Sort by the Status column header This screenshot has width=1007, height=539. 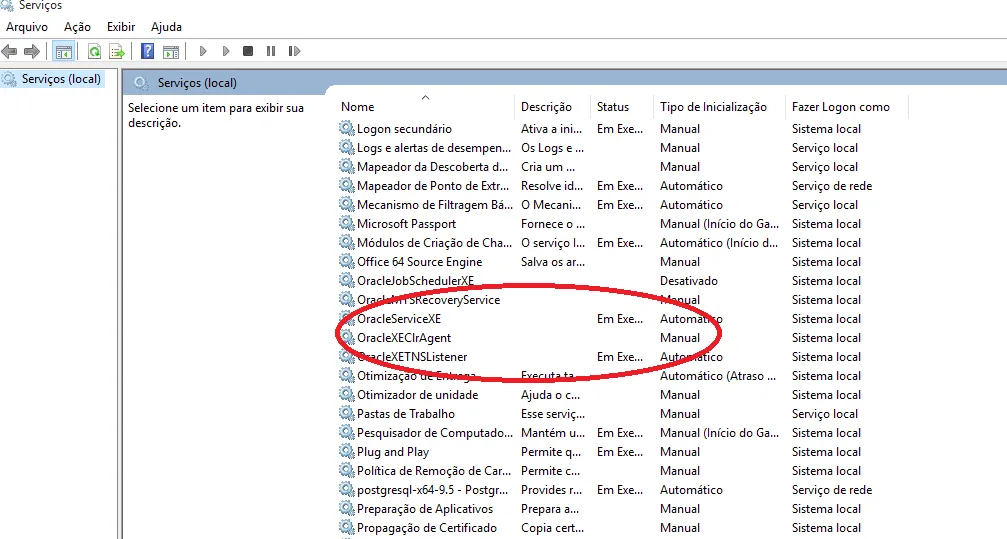click(613, 107)
